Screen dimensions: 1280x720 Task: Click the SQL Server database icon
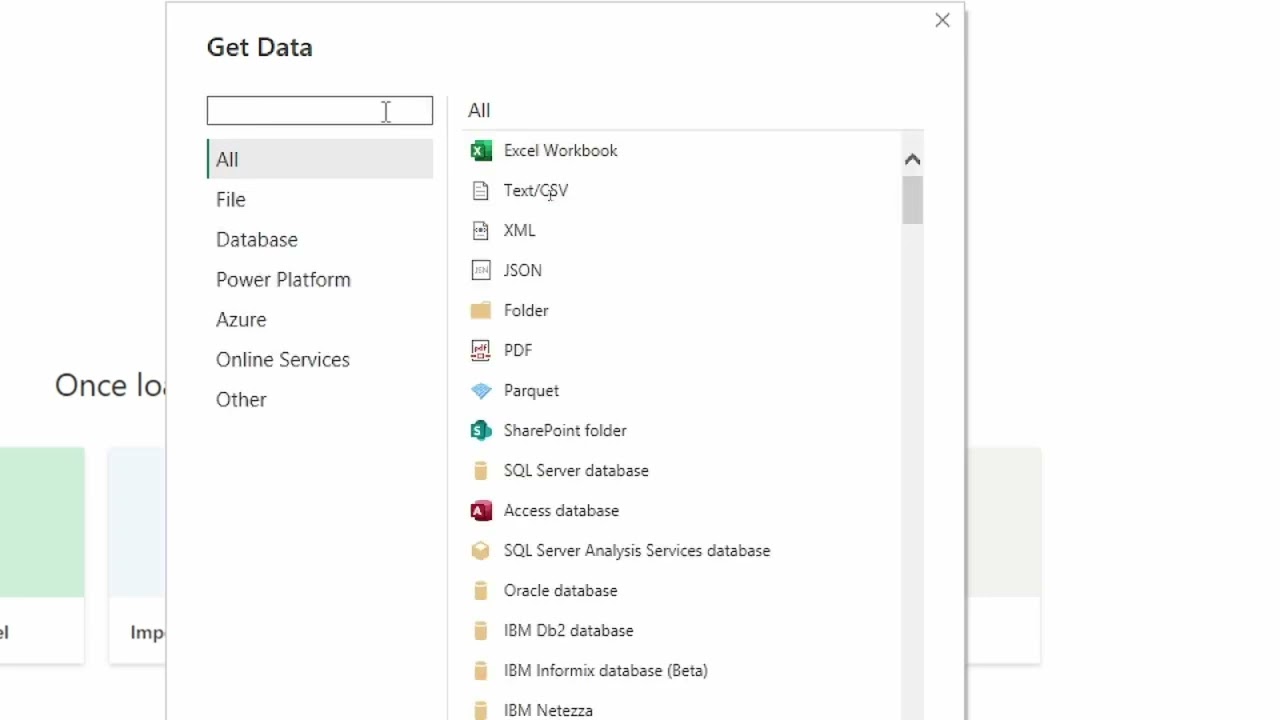coord(481,471)
